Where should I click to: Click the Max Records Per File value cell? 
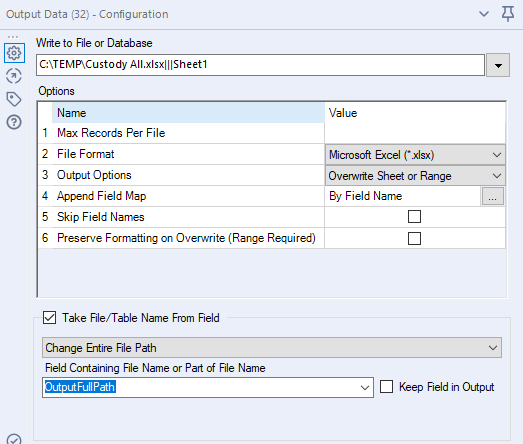415,133
